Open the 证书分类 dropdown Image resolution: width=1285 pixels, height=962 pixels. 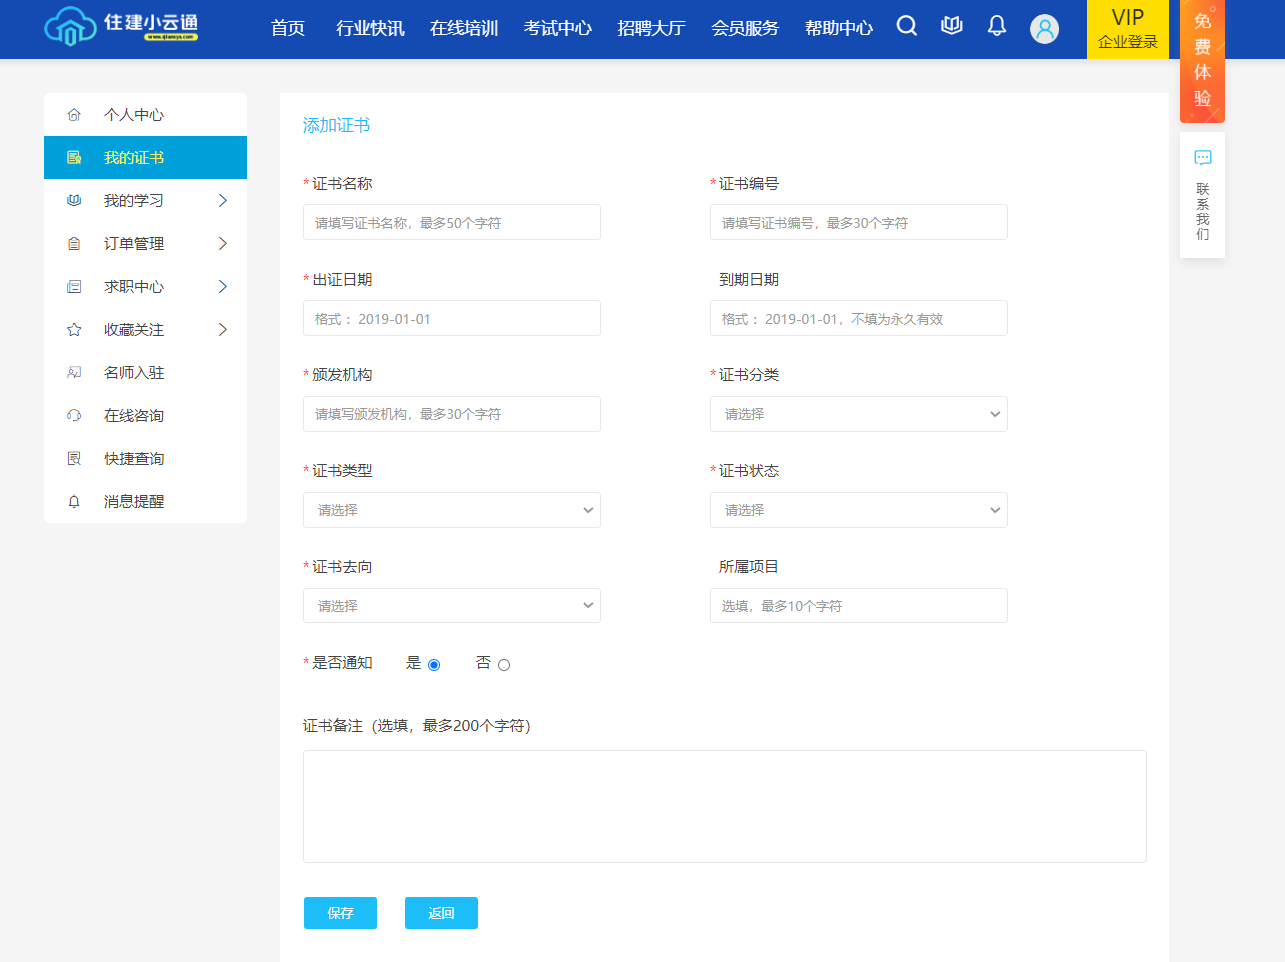click(858, 414)
